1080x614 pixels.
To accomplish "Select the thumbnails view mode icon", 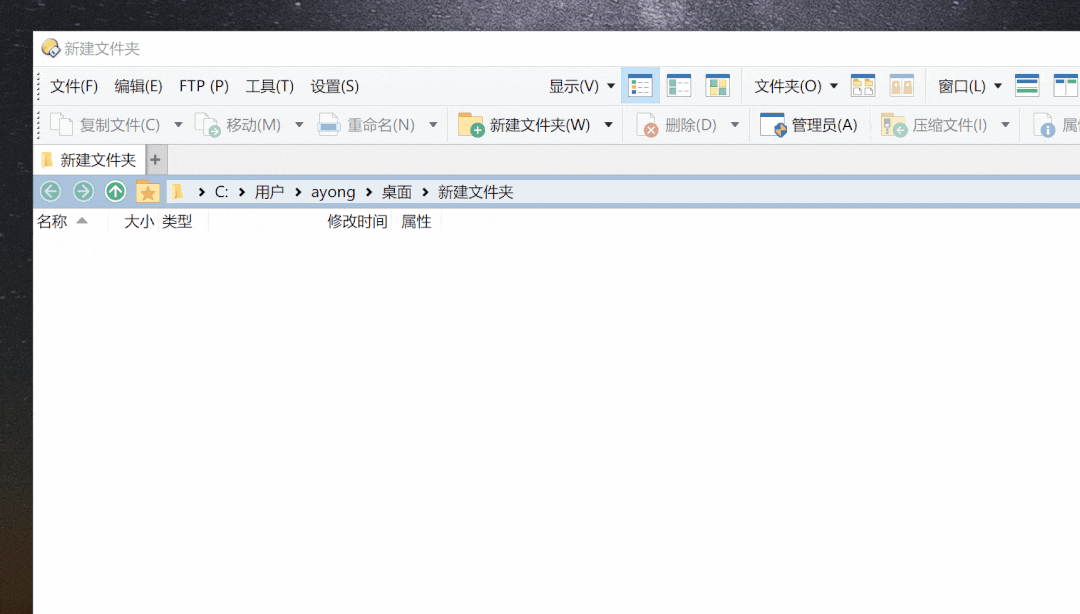I will pos(717,86).
